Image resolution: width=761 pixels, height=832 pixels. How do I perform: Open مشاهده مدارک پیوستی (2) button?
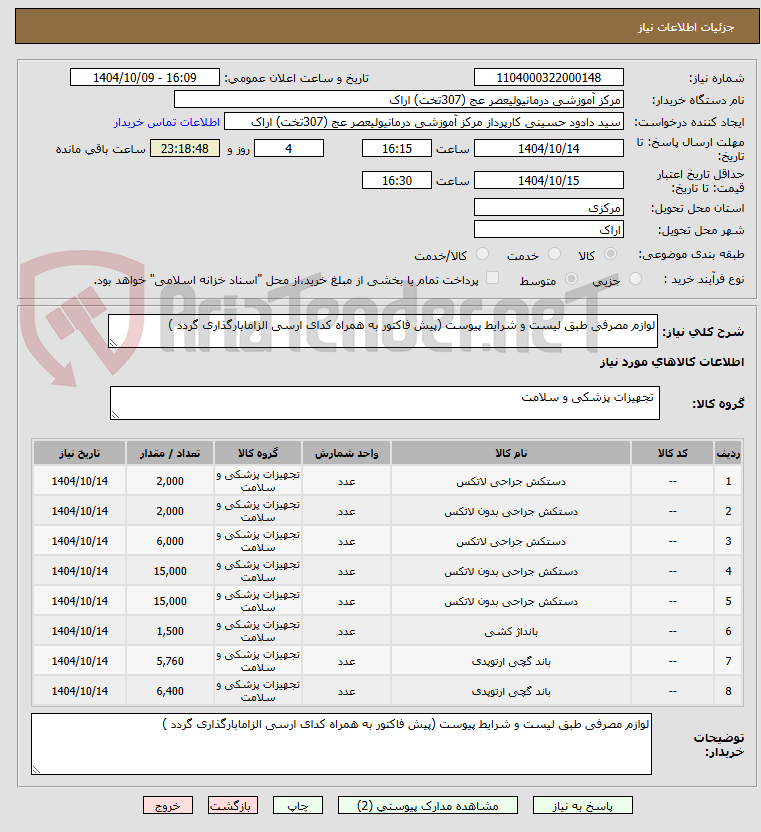coord(428,805)
